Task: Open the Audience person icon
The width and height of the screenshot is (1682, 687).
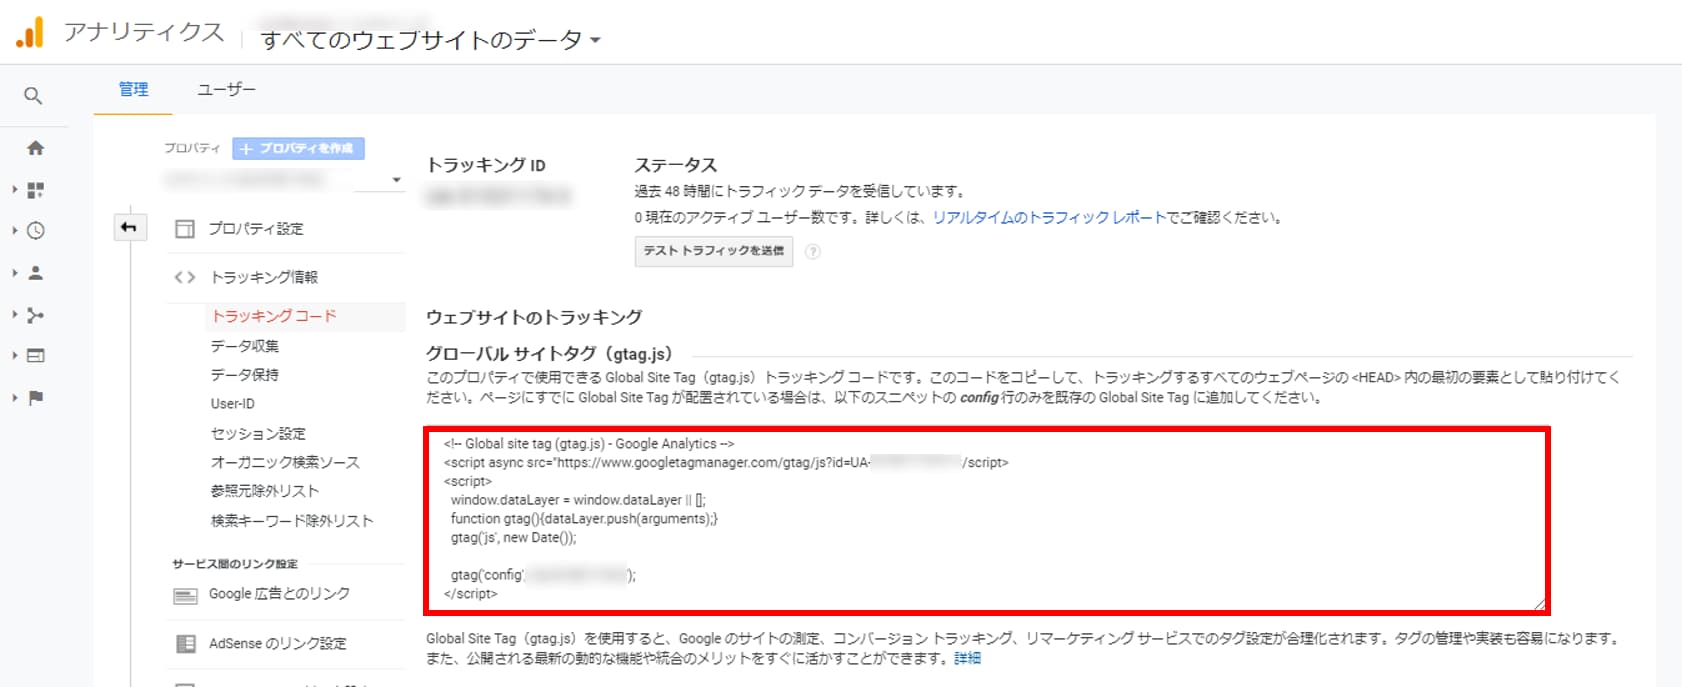Action: click(36, 272)
